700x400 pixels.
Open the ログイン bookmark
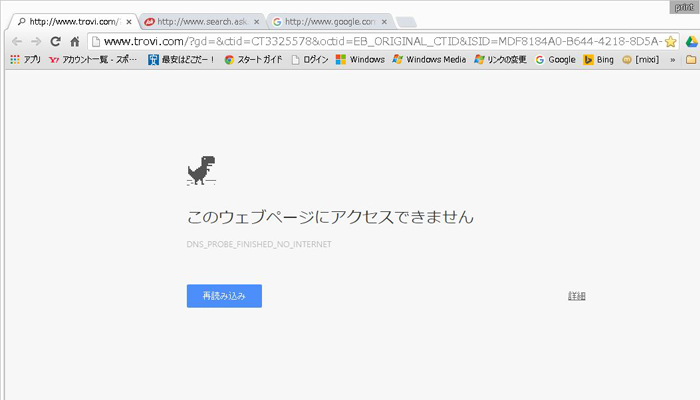310,59
